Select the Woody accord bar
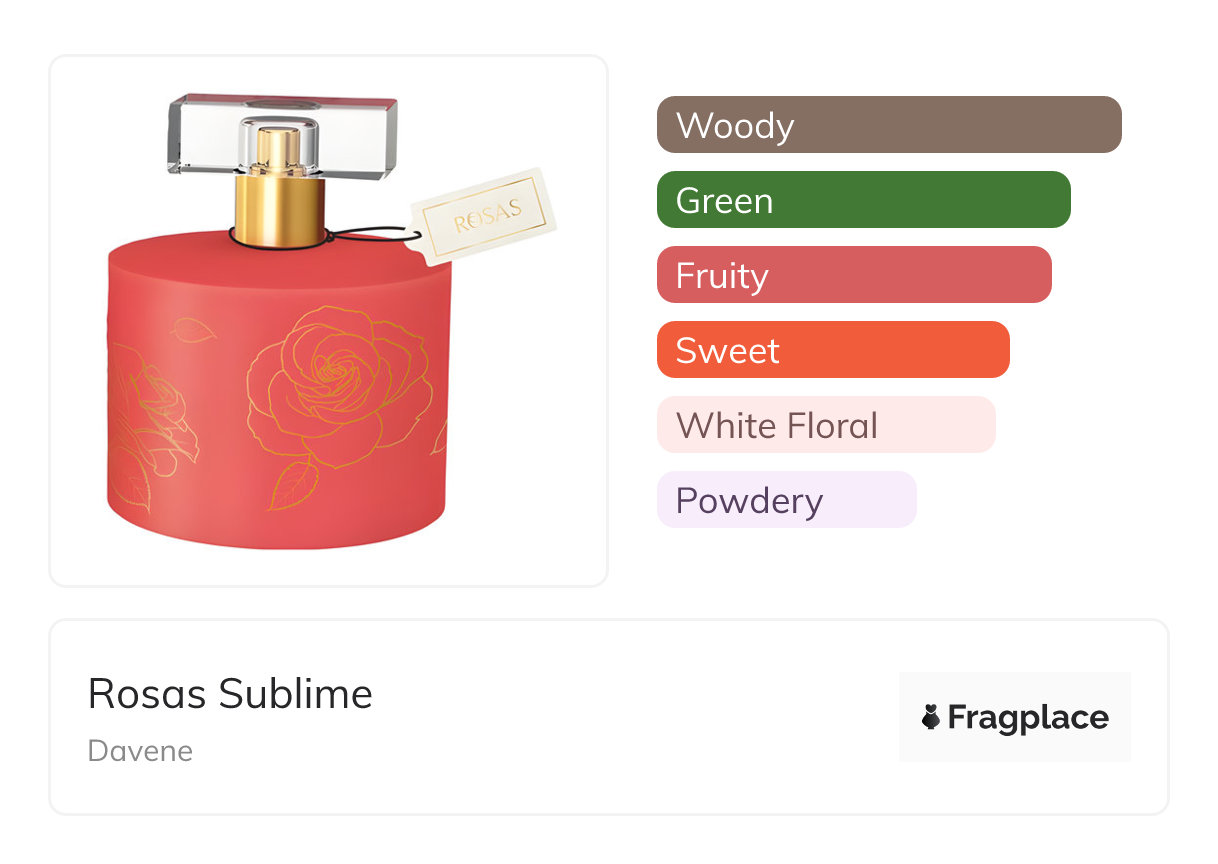Screen dimensions: 1218x864 tap(888, 125)
